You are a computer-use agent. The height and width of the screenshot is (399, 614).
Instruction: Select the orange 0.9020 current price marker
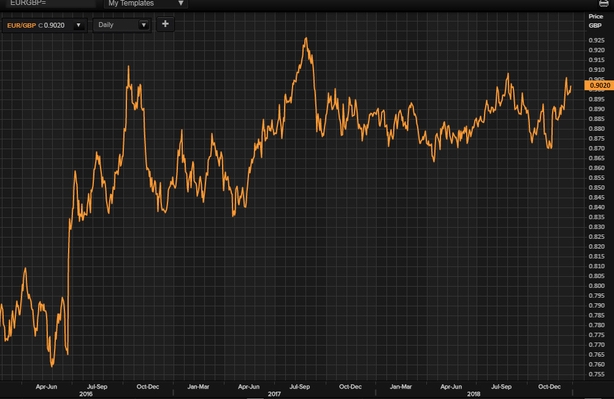(x=599, y=85)
